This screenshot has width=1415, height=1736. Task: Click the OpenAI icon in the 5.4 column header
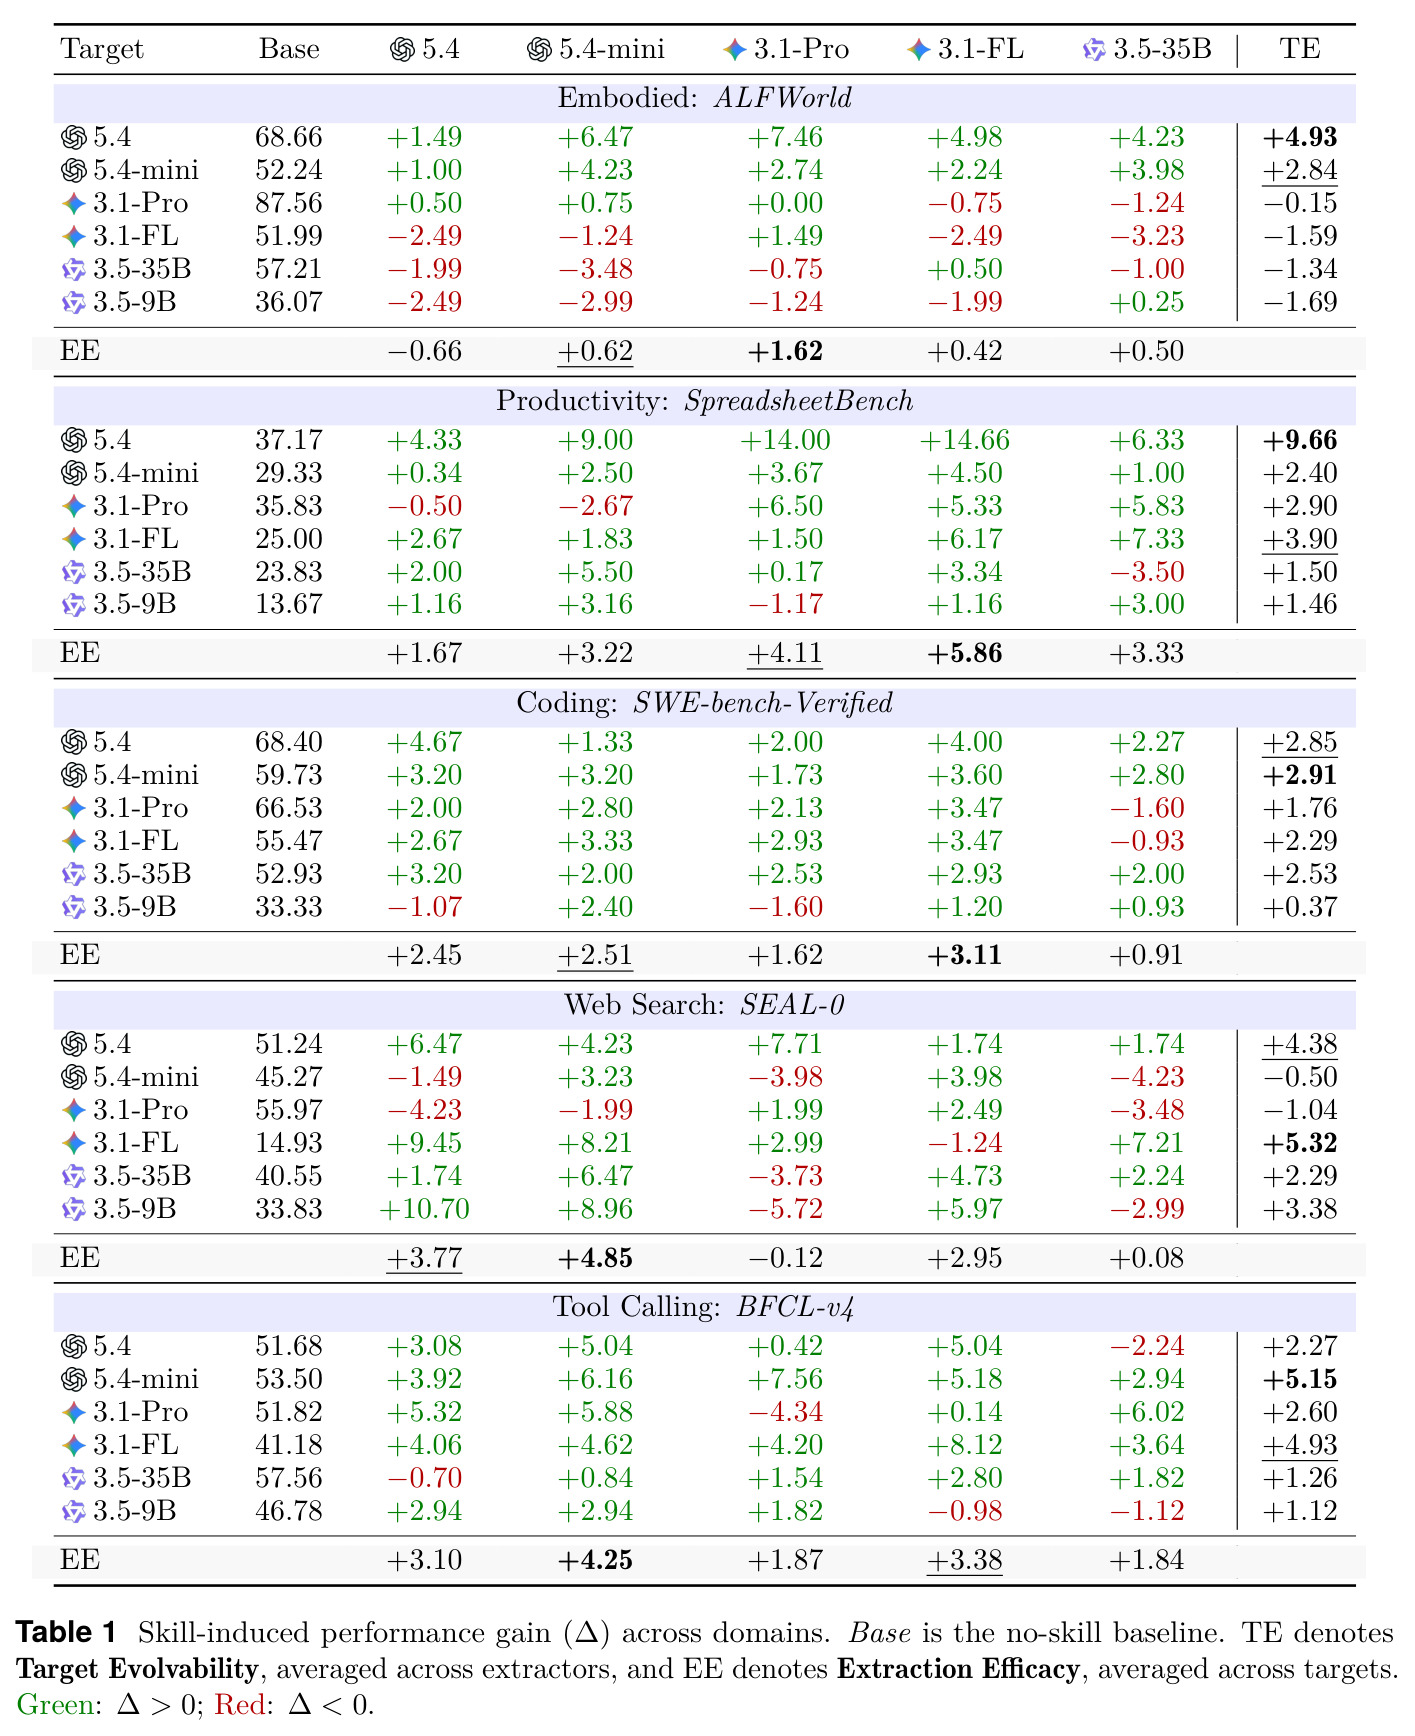click(x=402, y=49)
